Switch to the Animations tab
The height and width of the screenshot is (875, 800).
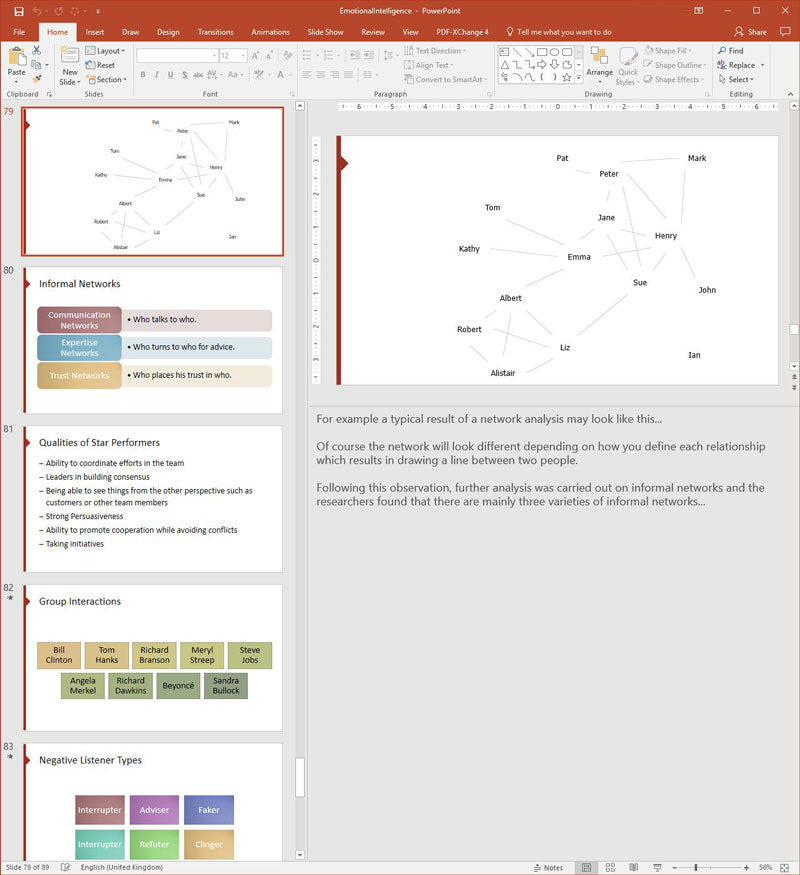point(270,32)
